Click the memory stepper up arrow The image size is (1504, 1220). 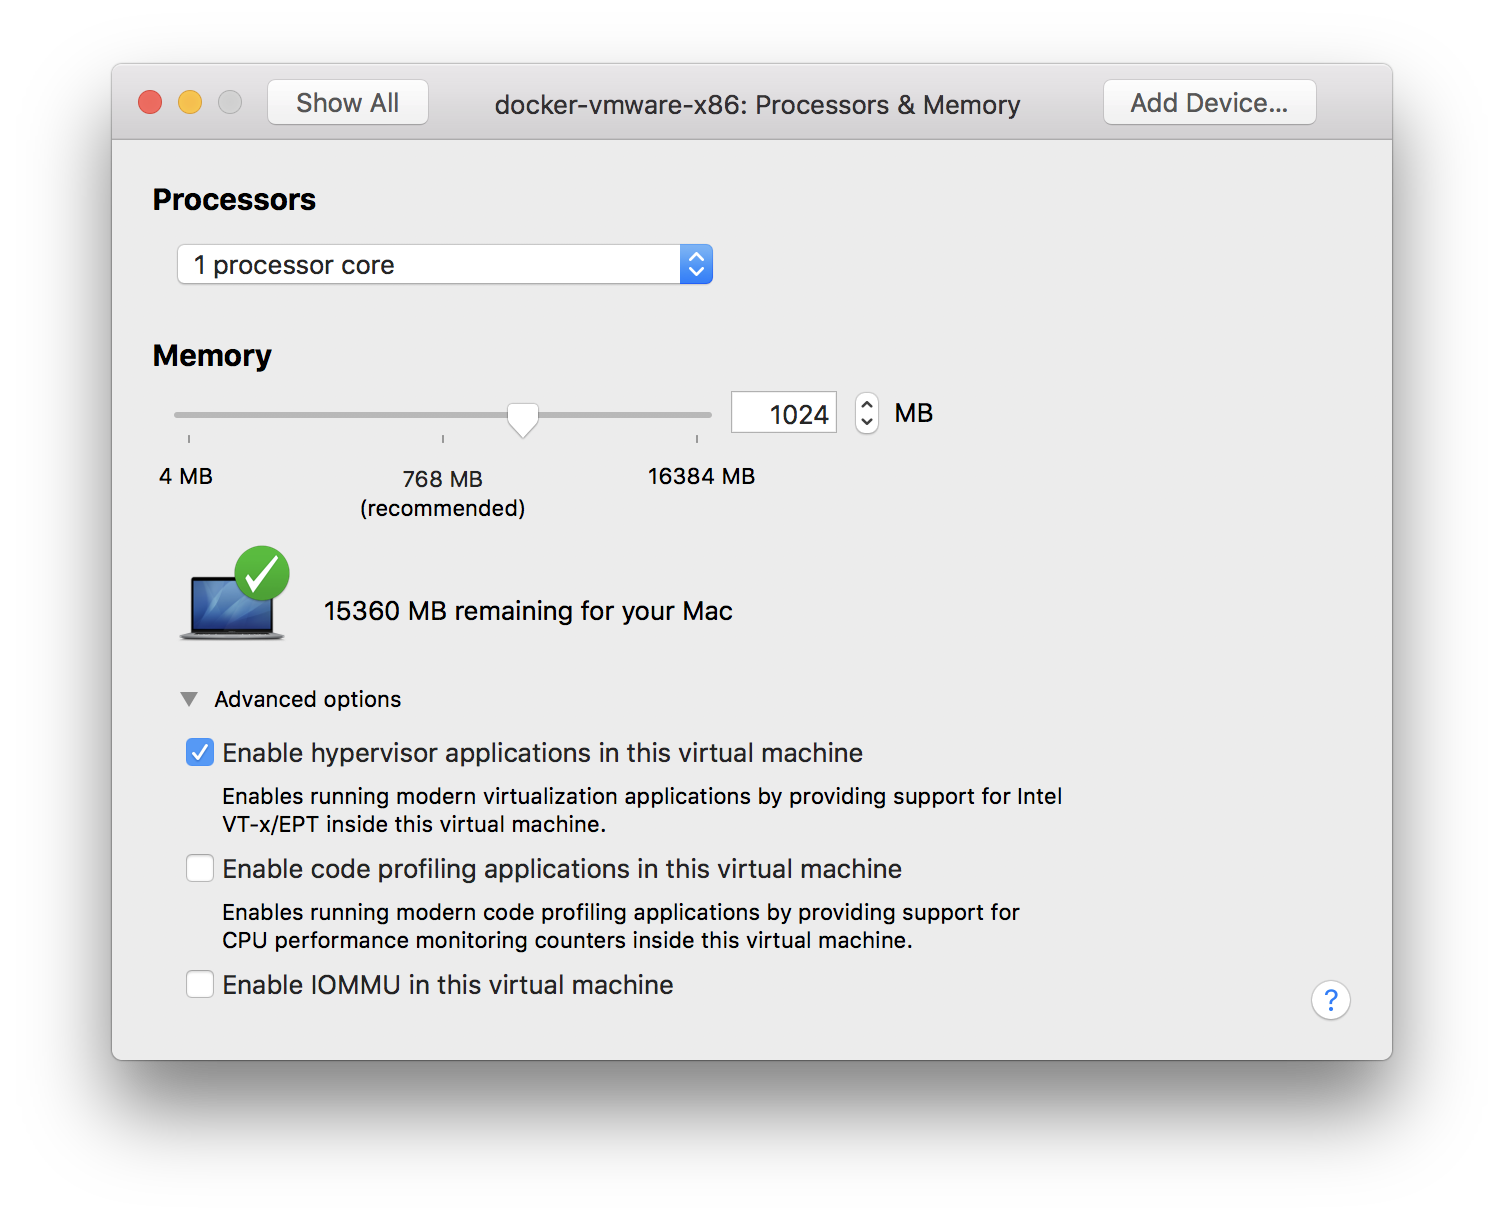tap(864, 404)
